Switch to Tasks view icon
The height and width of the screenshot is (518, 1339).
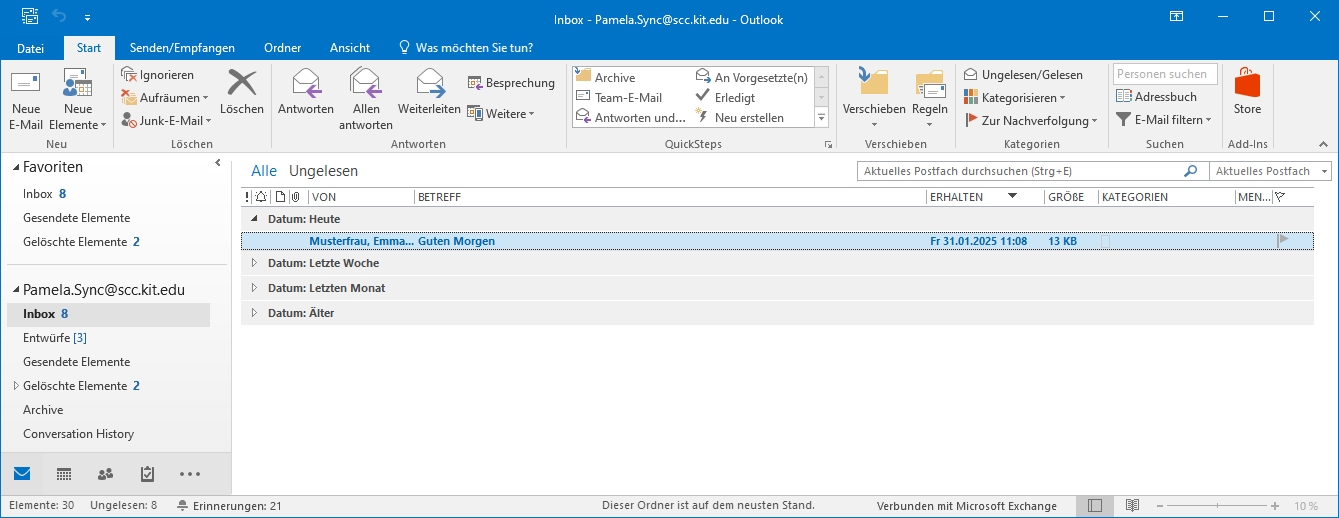click(x=147, y=474)
